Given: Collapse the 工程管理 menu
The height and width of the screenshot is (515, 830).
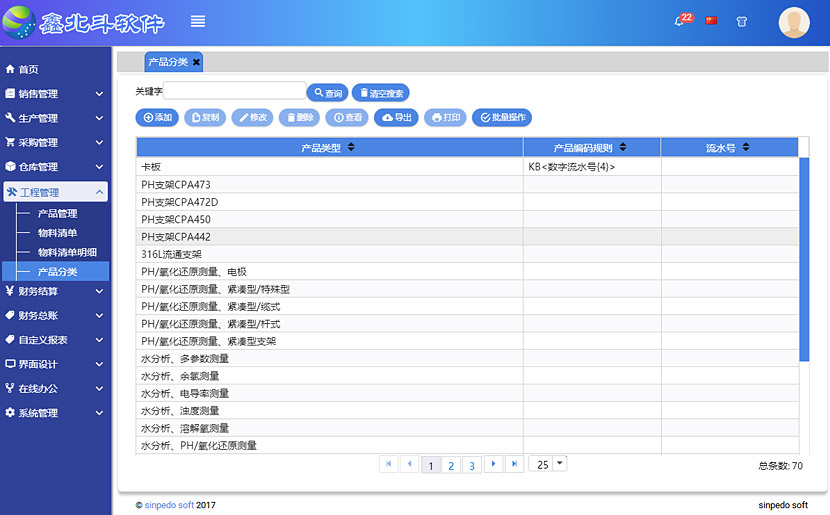Looking at the screenshot, I should tap(56, 192).
